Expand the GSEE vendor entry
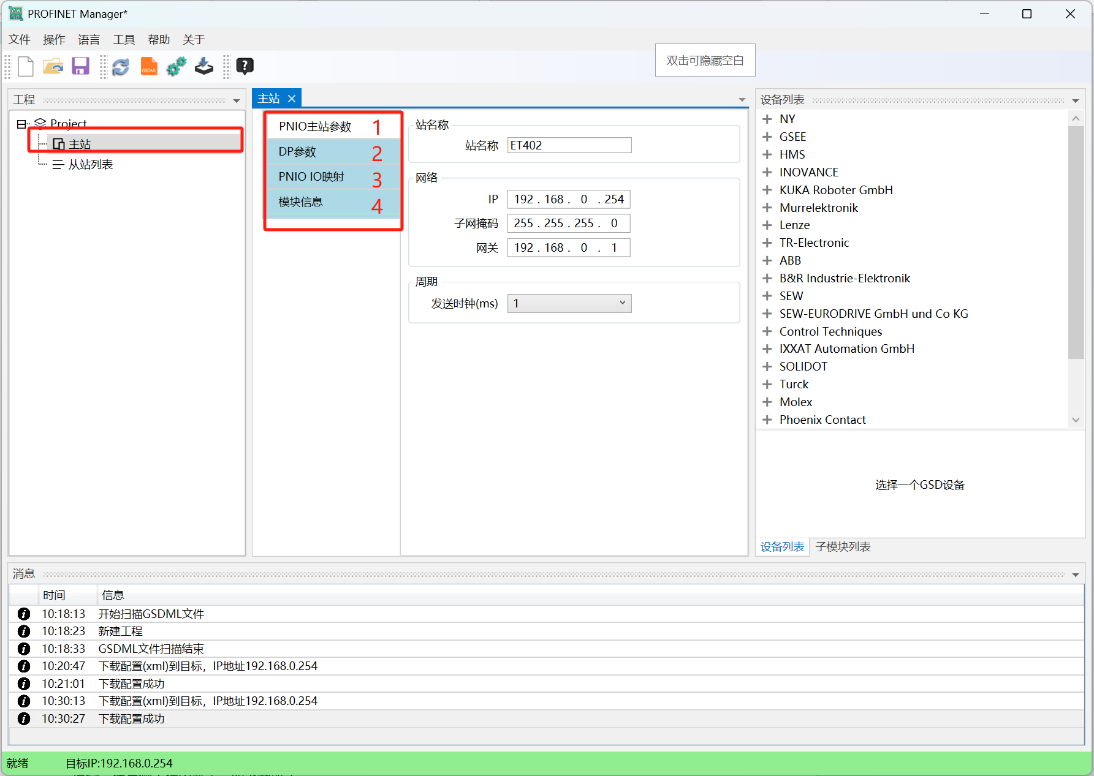Viewport: 1094px width, 776px height. (x=767, y=137)
